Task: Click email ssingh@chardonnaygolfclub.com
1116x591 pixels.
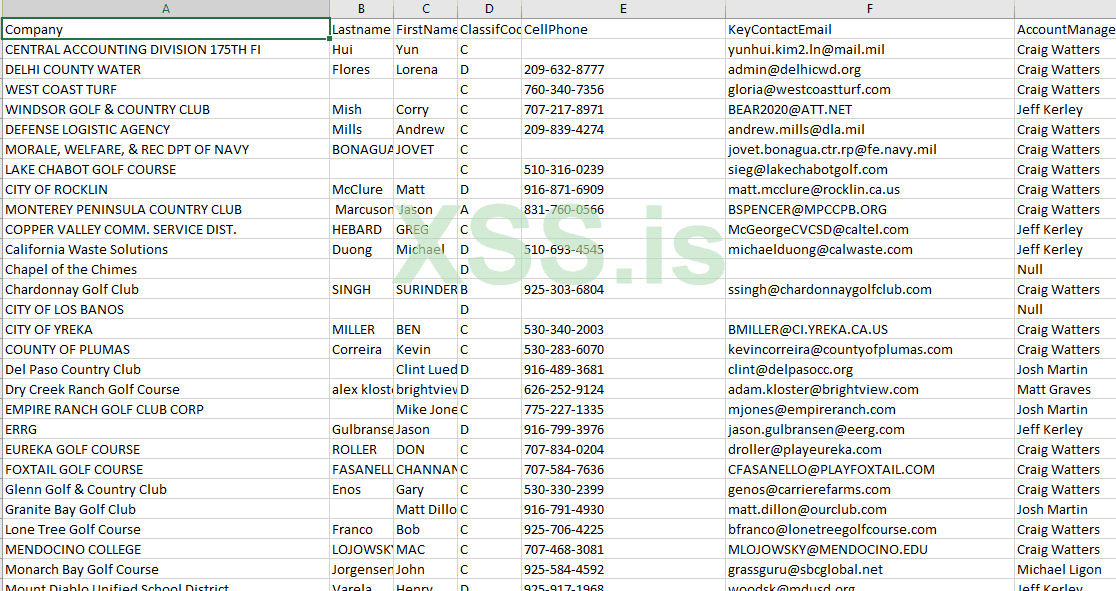Action: [830, 289]
